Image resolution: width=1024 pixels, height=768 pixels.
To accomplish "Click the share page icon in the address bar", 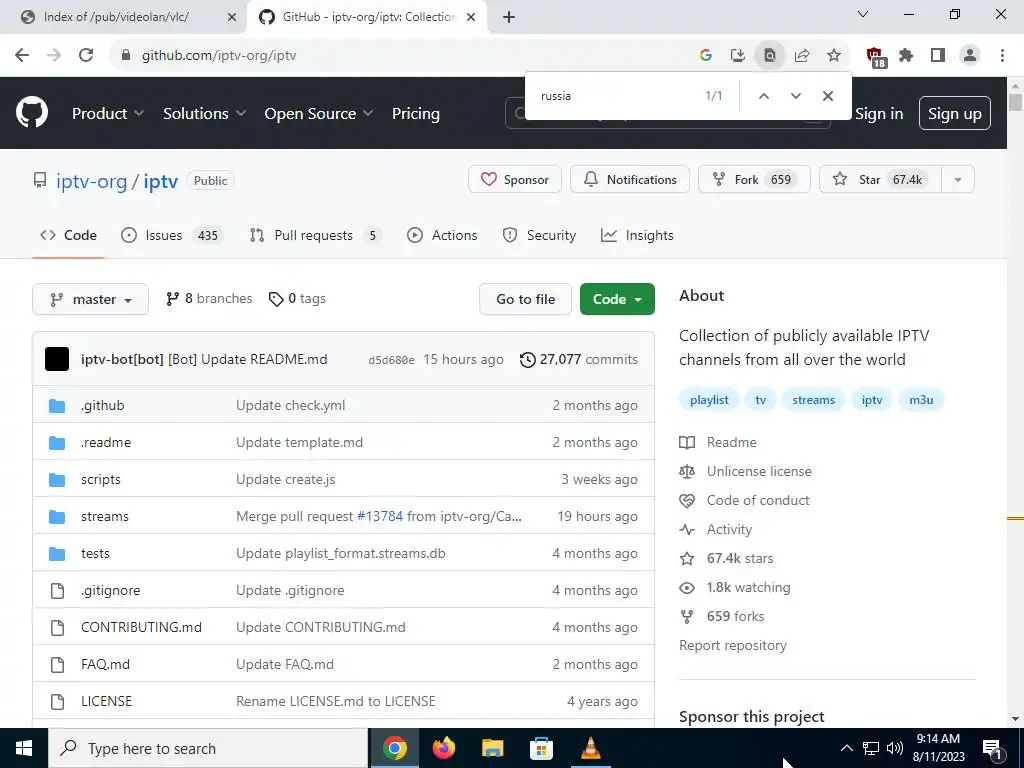I will pyautogui.click(x=801, y=56).
